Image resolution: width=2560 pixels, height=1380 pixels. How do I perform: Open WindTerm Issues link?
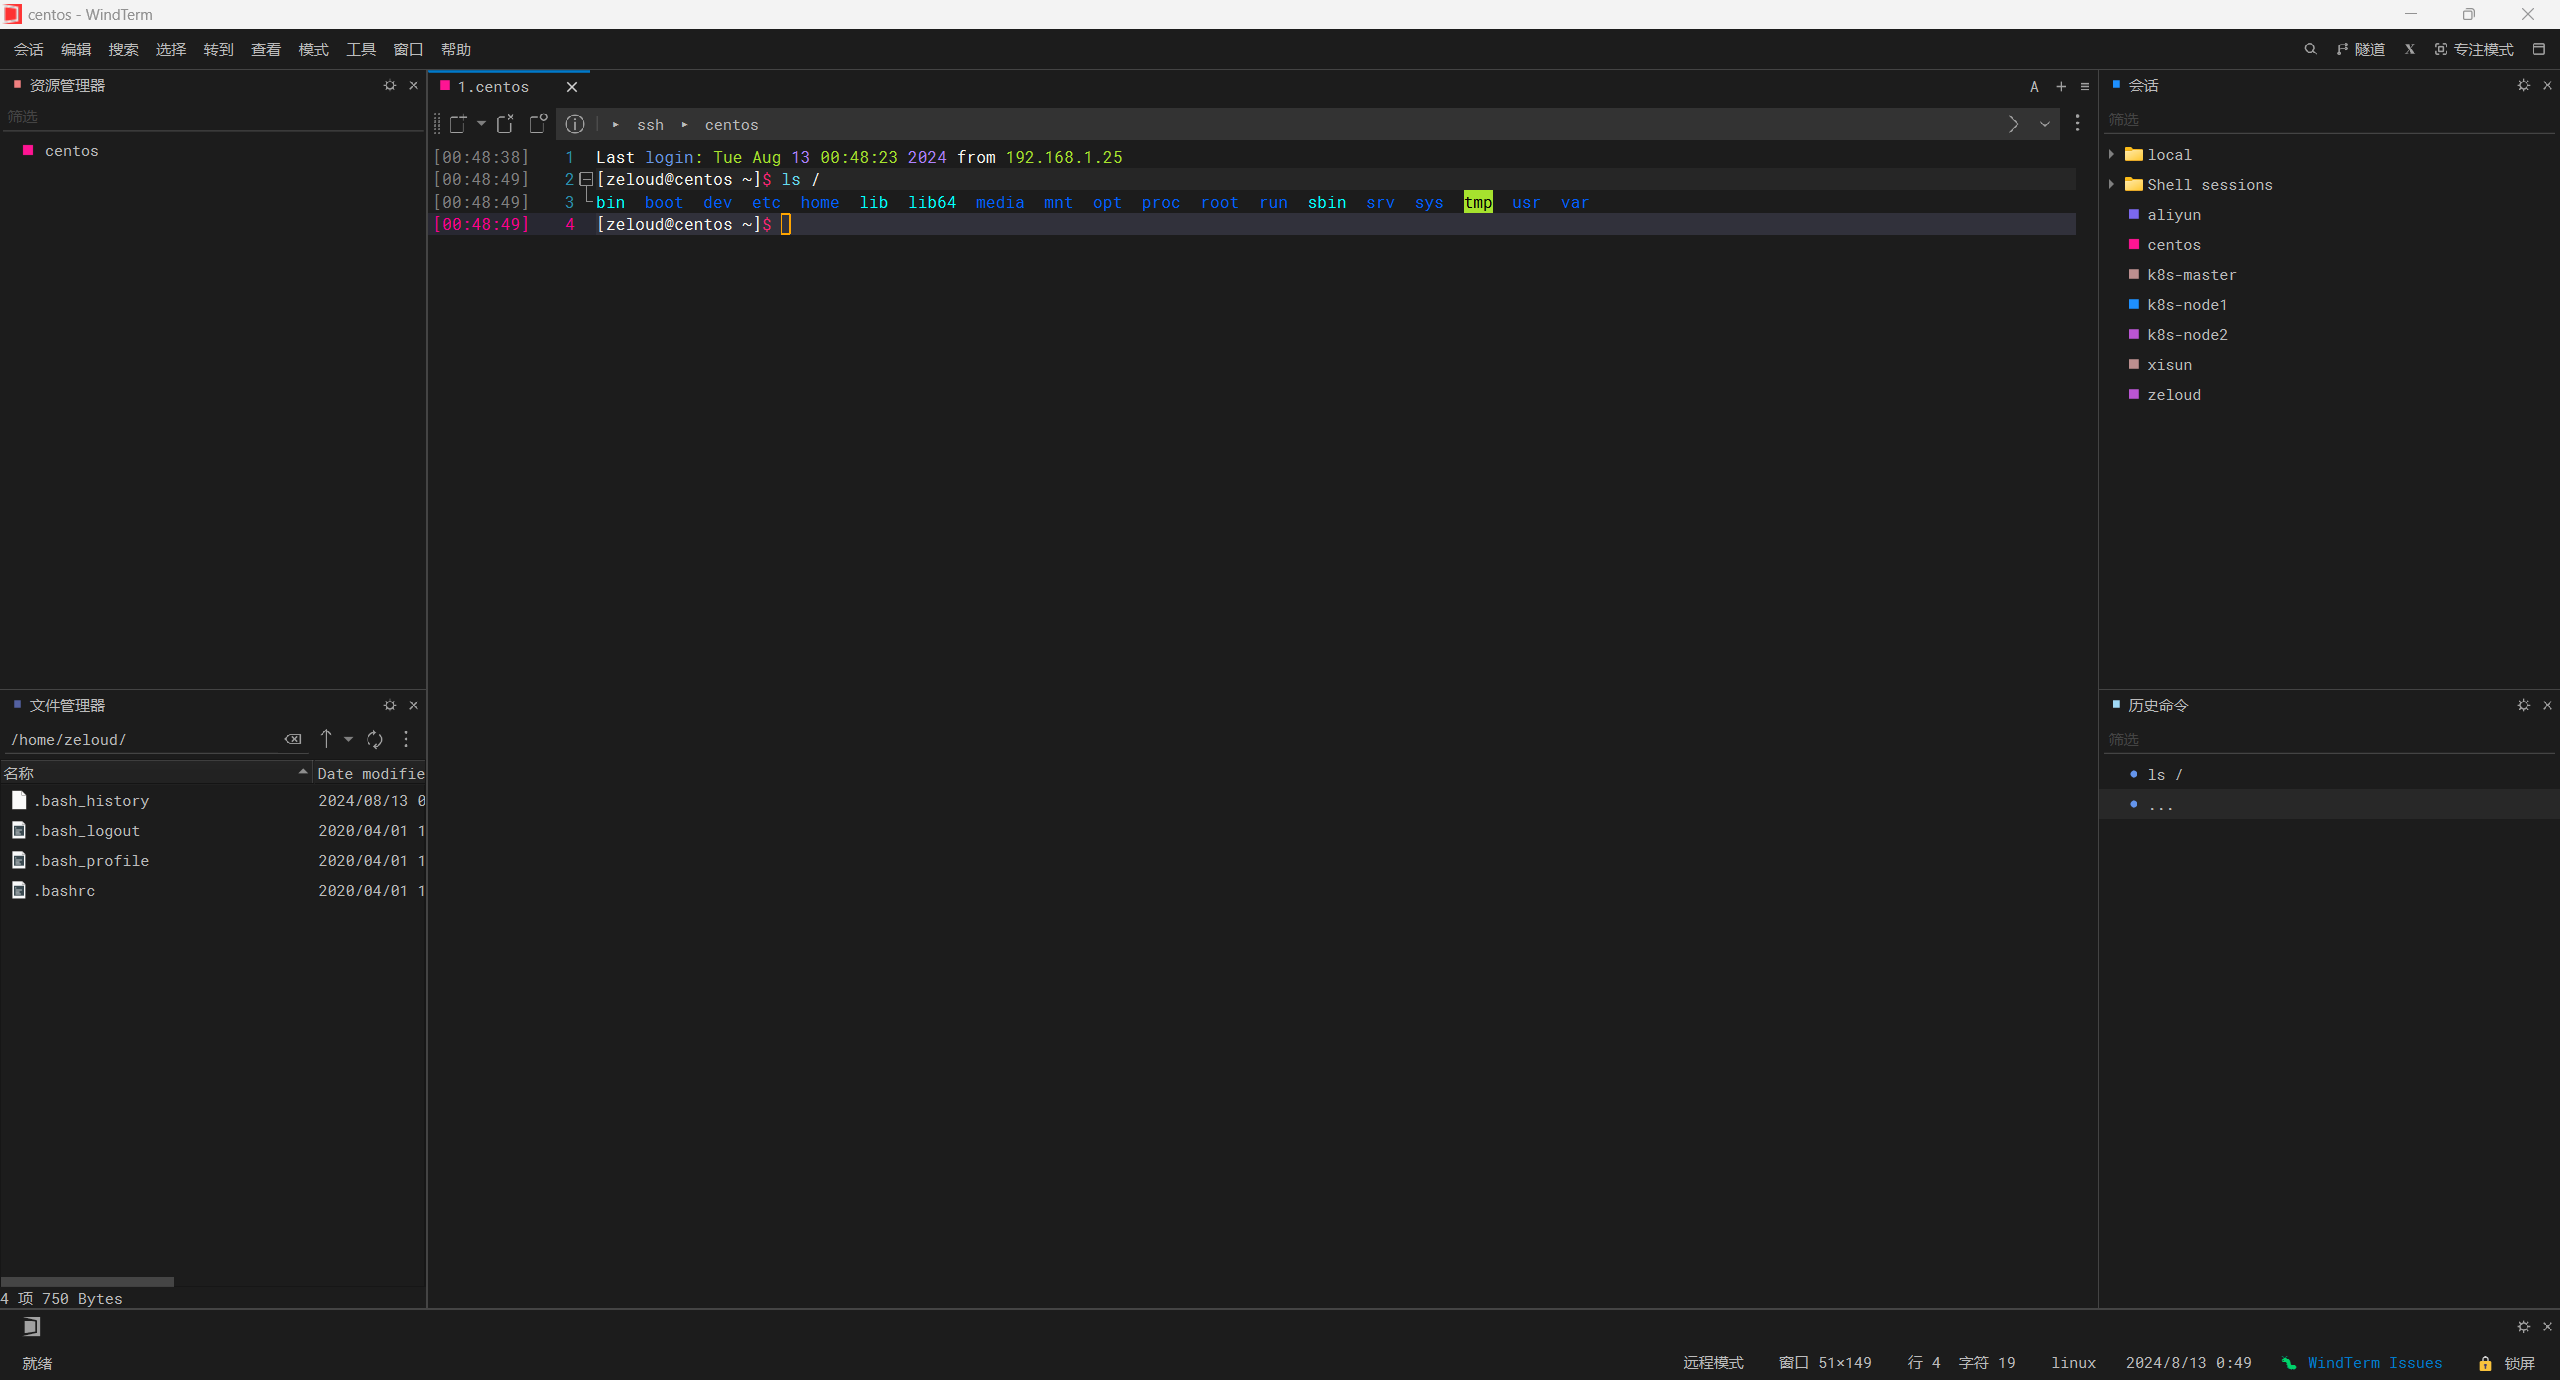click(2362, 1363)
